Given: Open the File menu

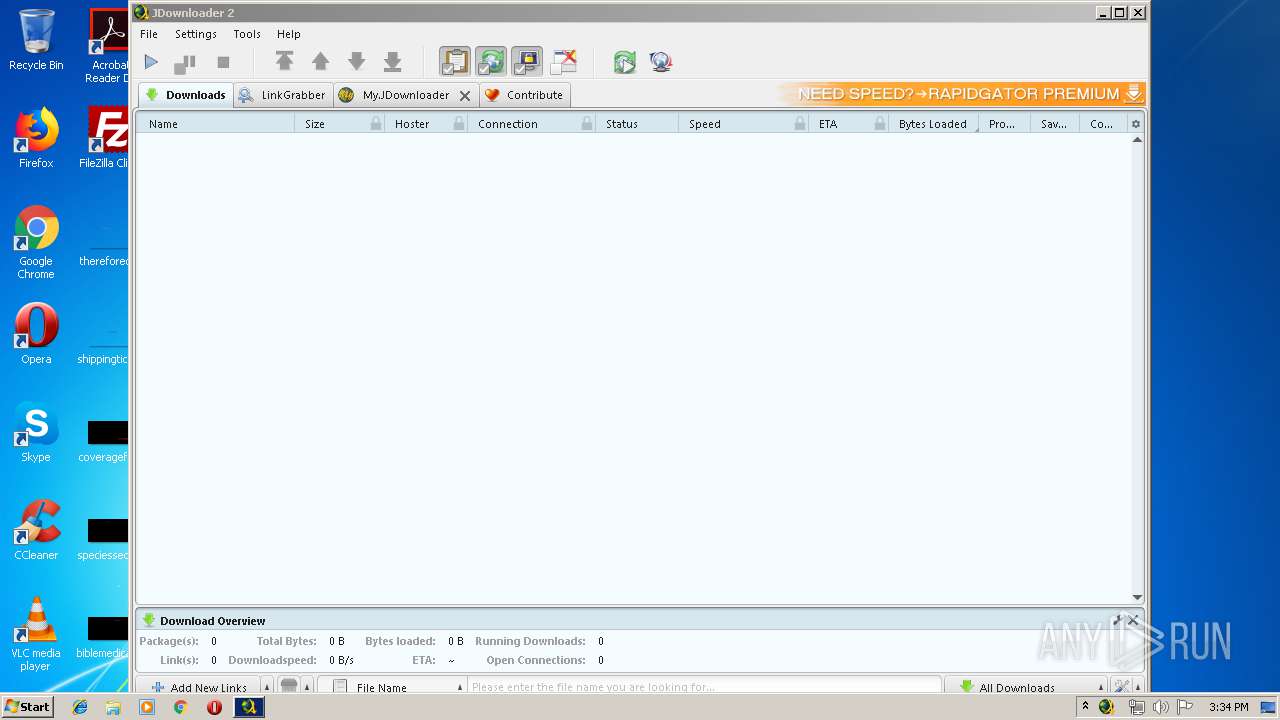Looking at the screenshot, I should coord(149,34).
